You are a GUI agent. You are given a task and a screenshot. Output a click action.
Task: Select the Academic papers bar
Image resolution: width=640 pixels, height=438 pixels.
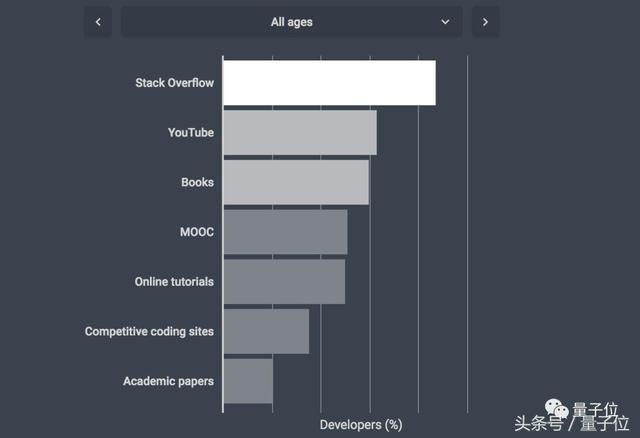coord(247,381)
